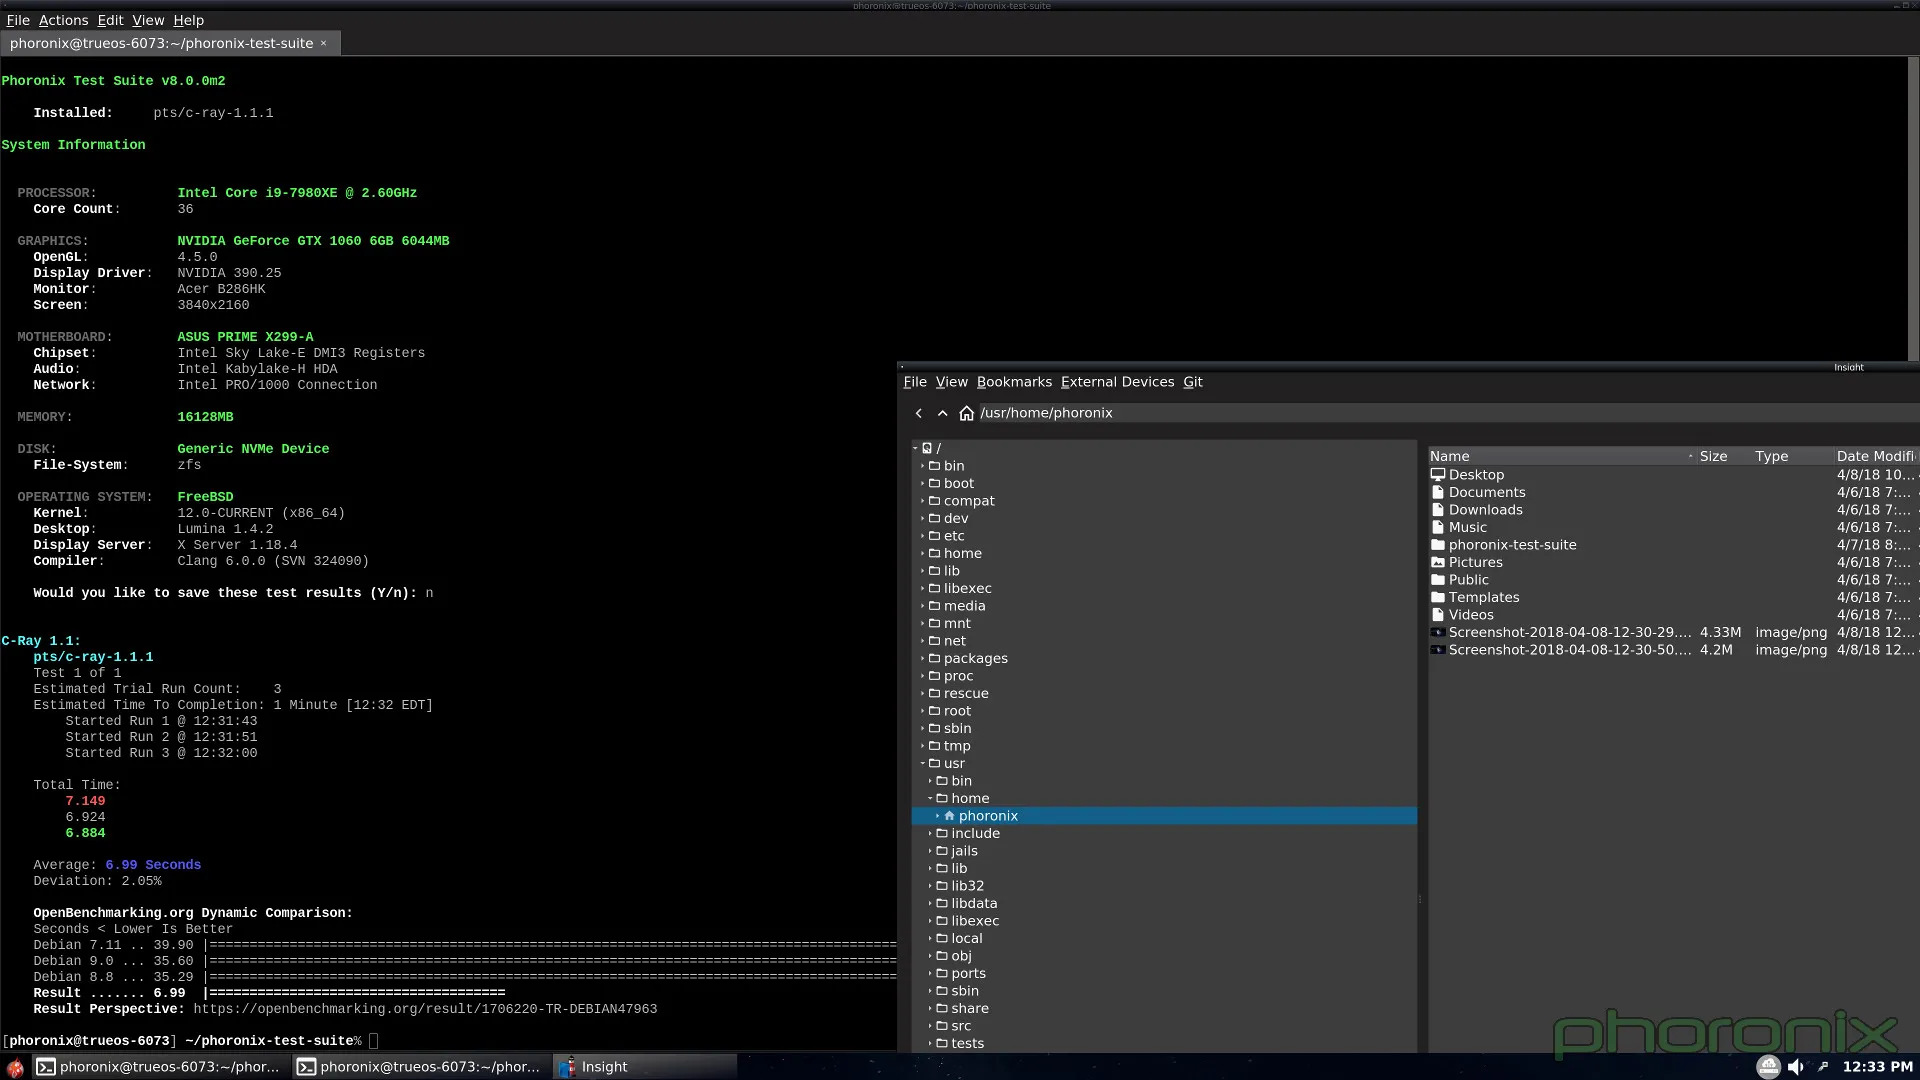Go up one directory level
This screenshot has height=1080, width=1920.
pyautogui.click(x=942, y=413)
